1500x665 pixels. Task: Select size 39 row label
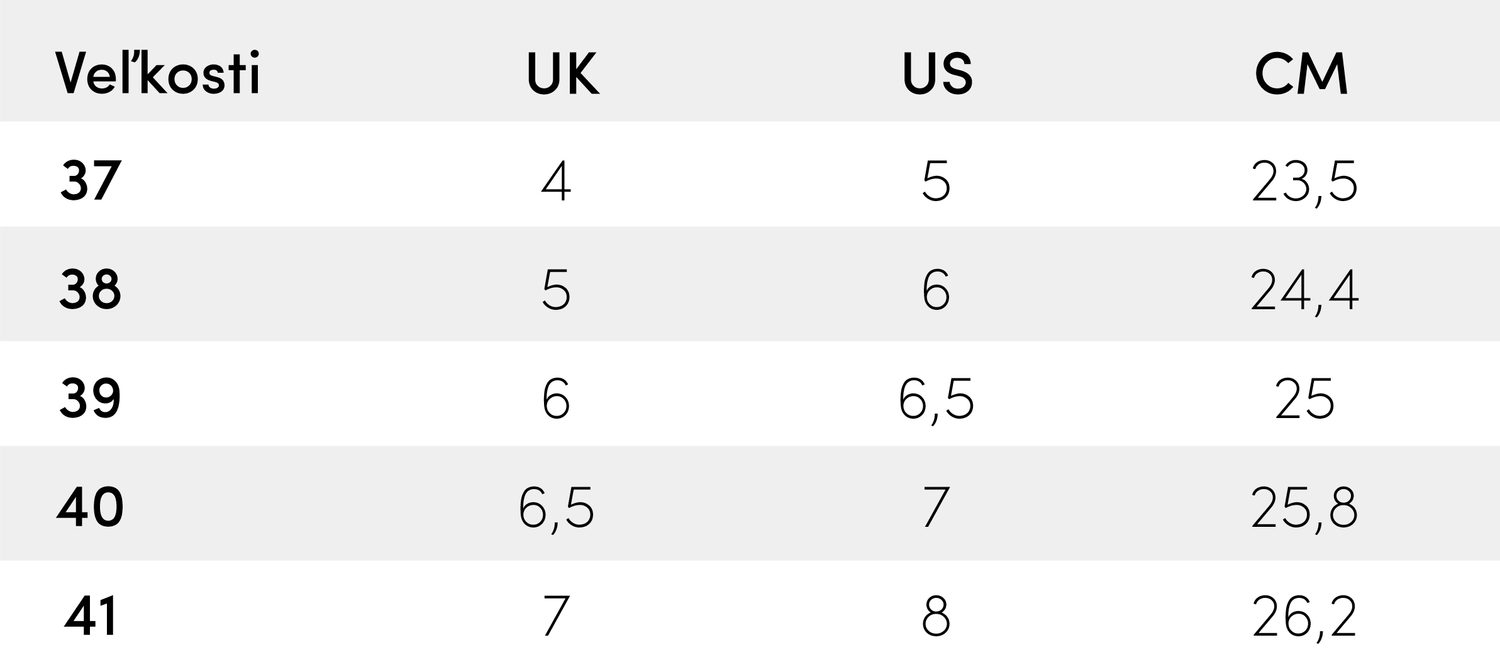click(x=90, y=400)
